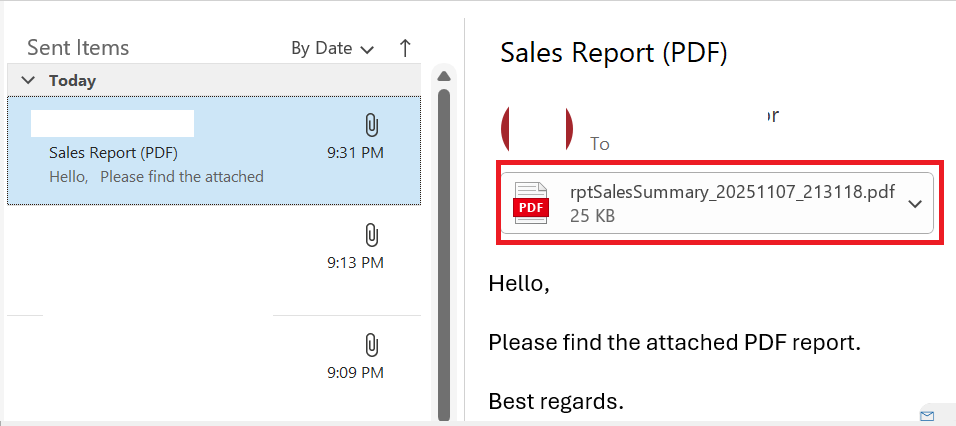
Task: Click the Sent Items folder title
Action: [78, 48]
